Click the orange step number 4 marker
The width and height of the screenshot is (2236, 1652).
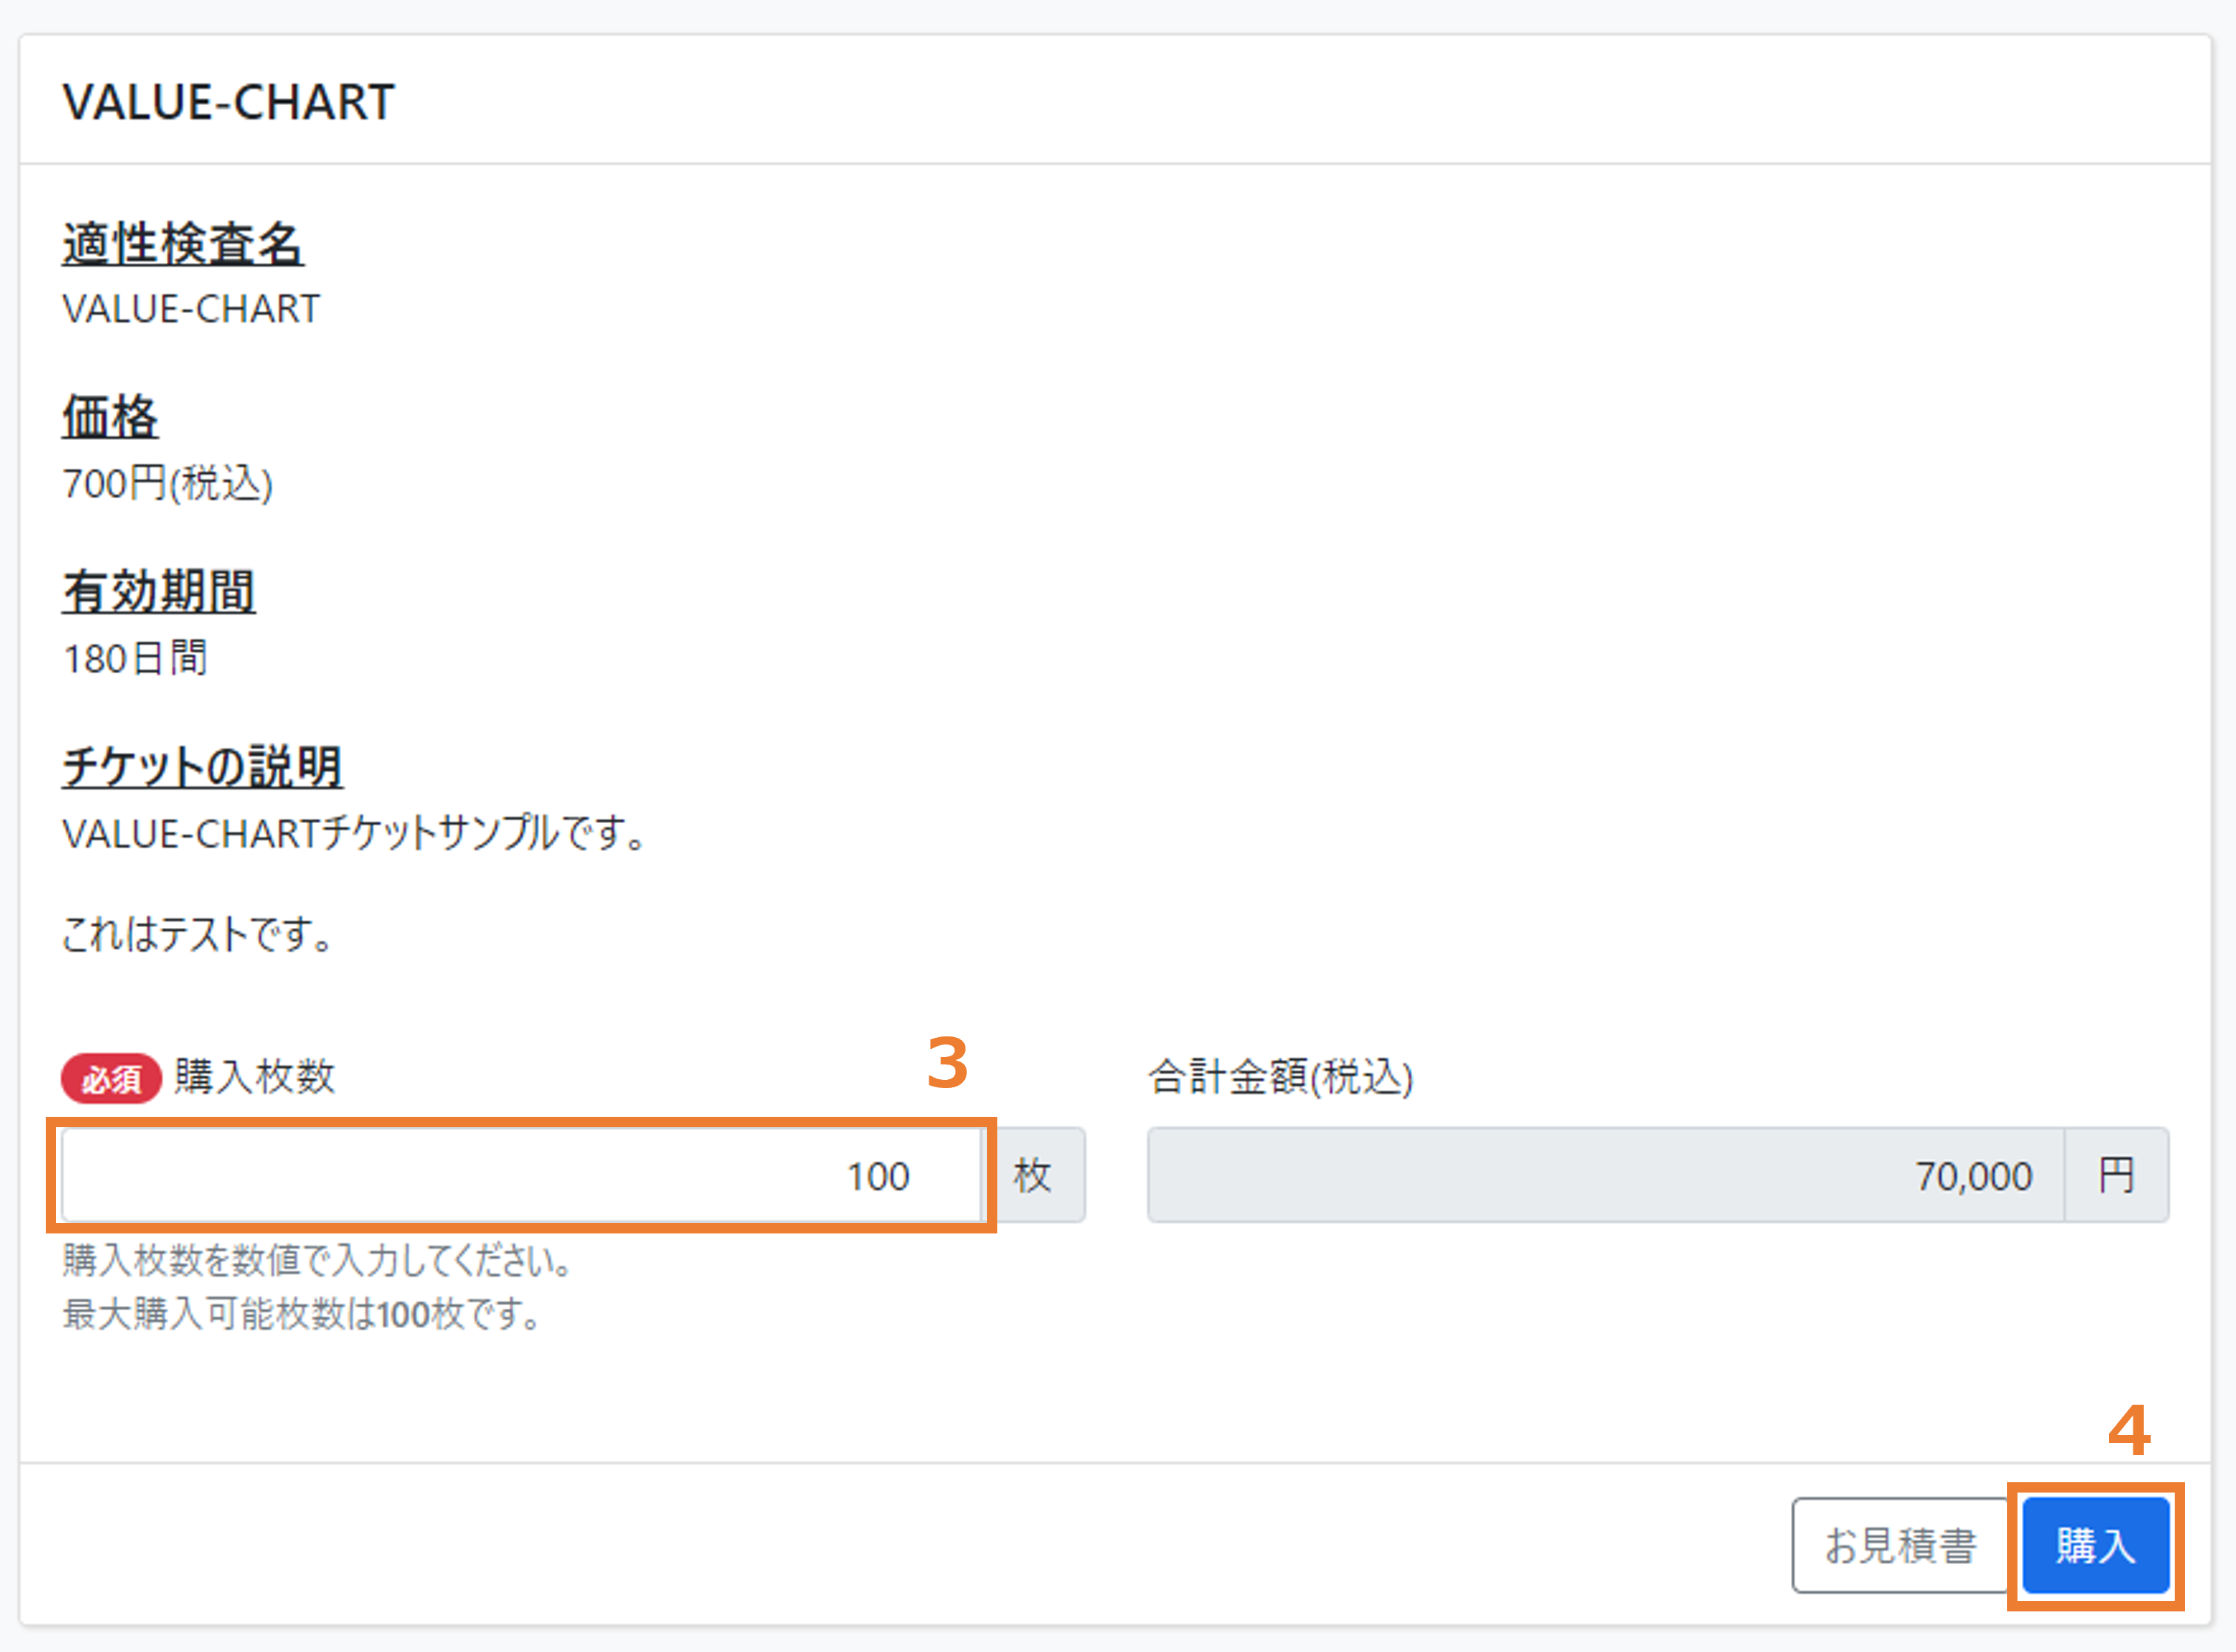pyautogui.click(x=2129, y=1431)
